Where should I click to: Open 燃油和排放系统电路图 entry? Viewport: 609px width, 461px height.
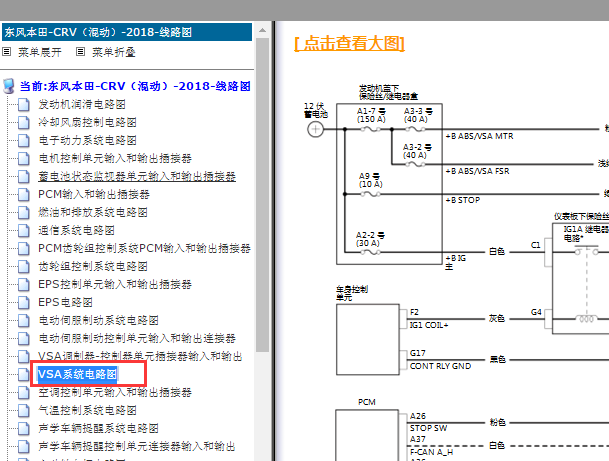(x=92, y=212)
